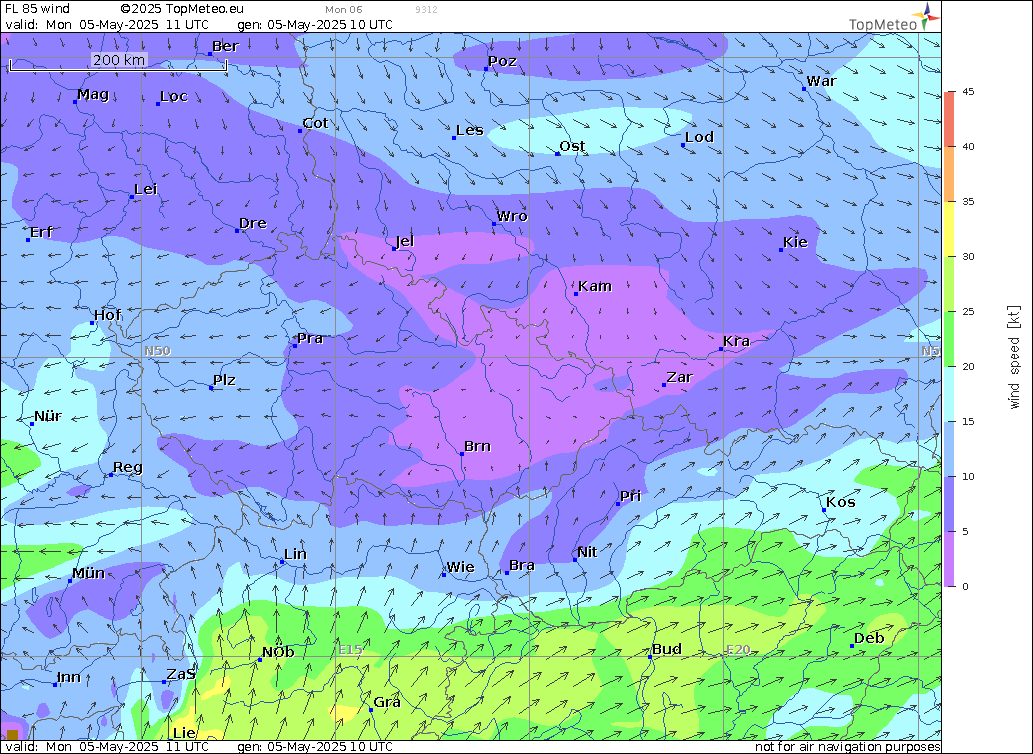1033x754 pixels.
Task: Select the Pri city label
Action: coord(630,496)
